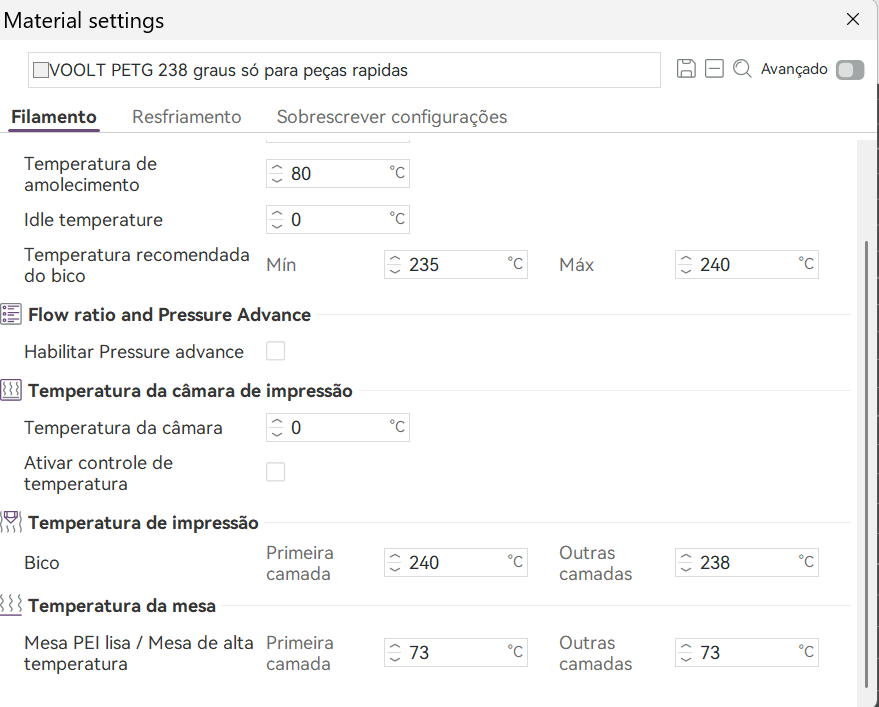Viewport: 879px width, 707px height.
Task: Click stepper arrows for Temperatura de amolecimento
Action: coord(277,173)
